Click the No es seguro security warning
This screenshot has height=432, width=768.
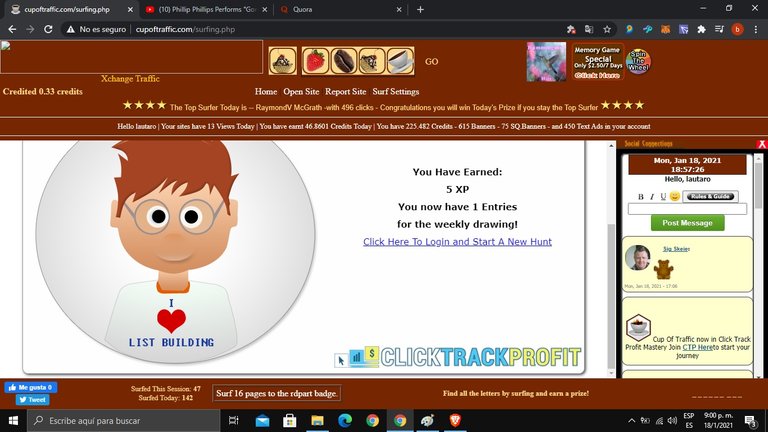coord(96,29)
